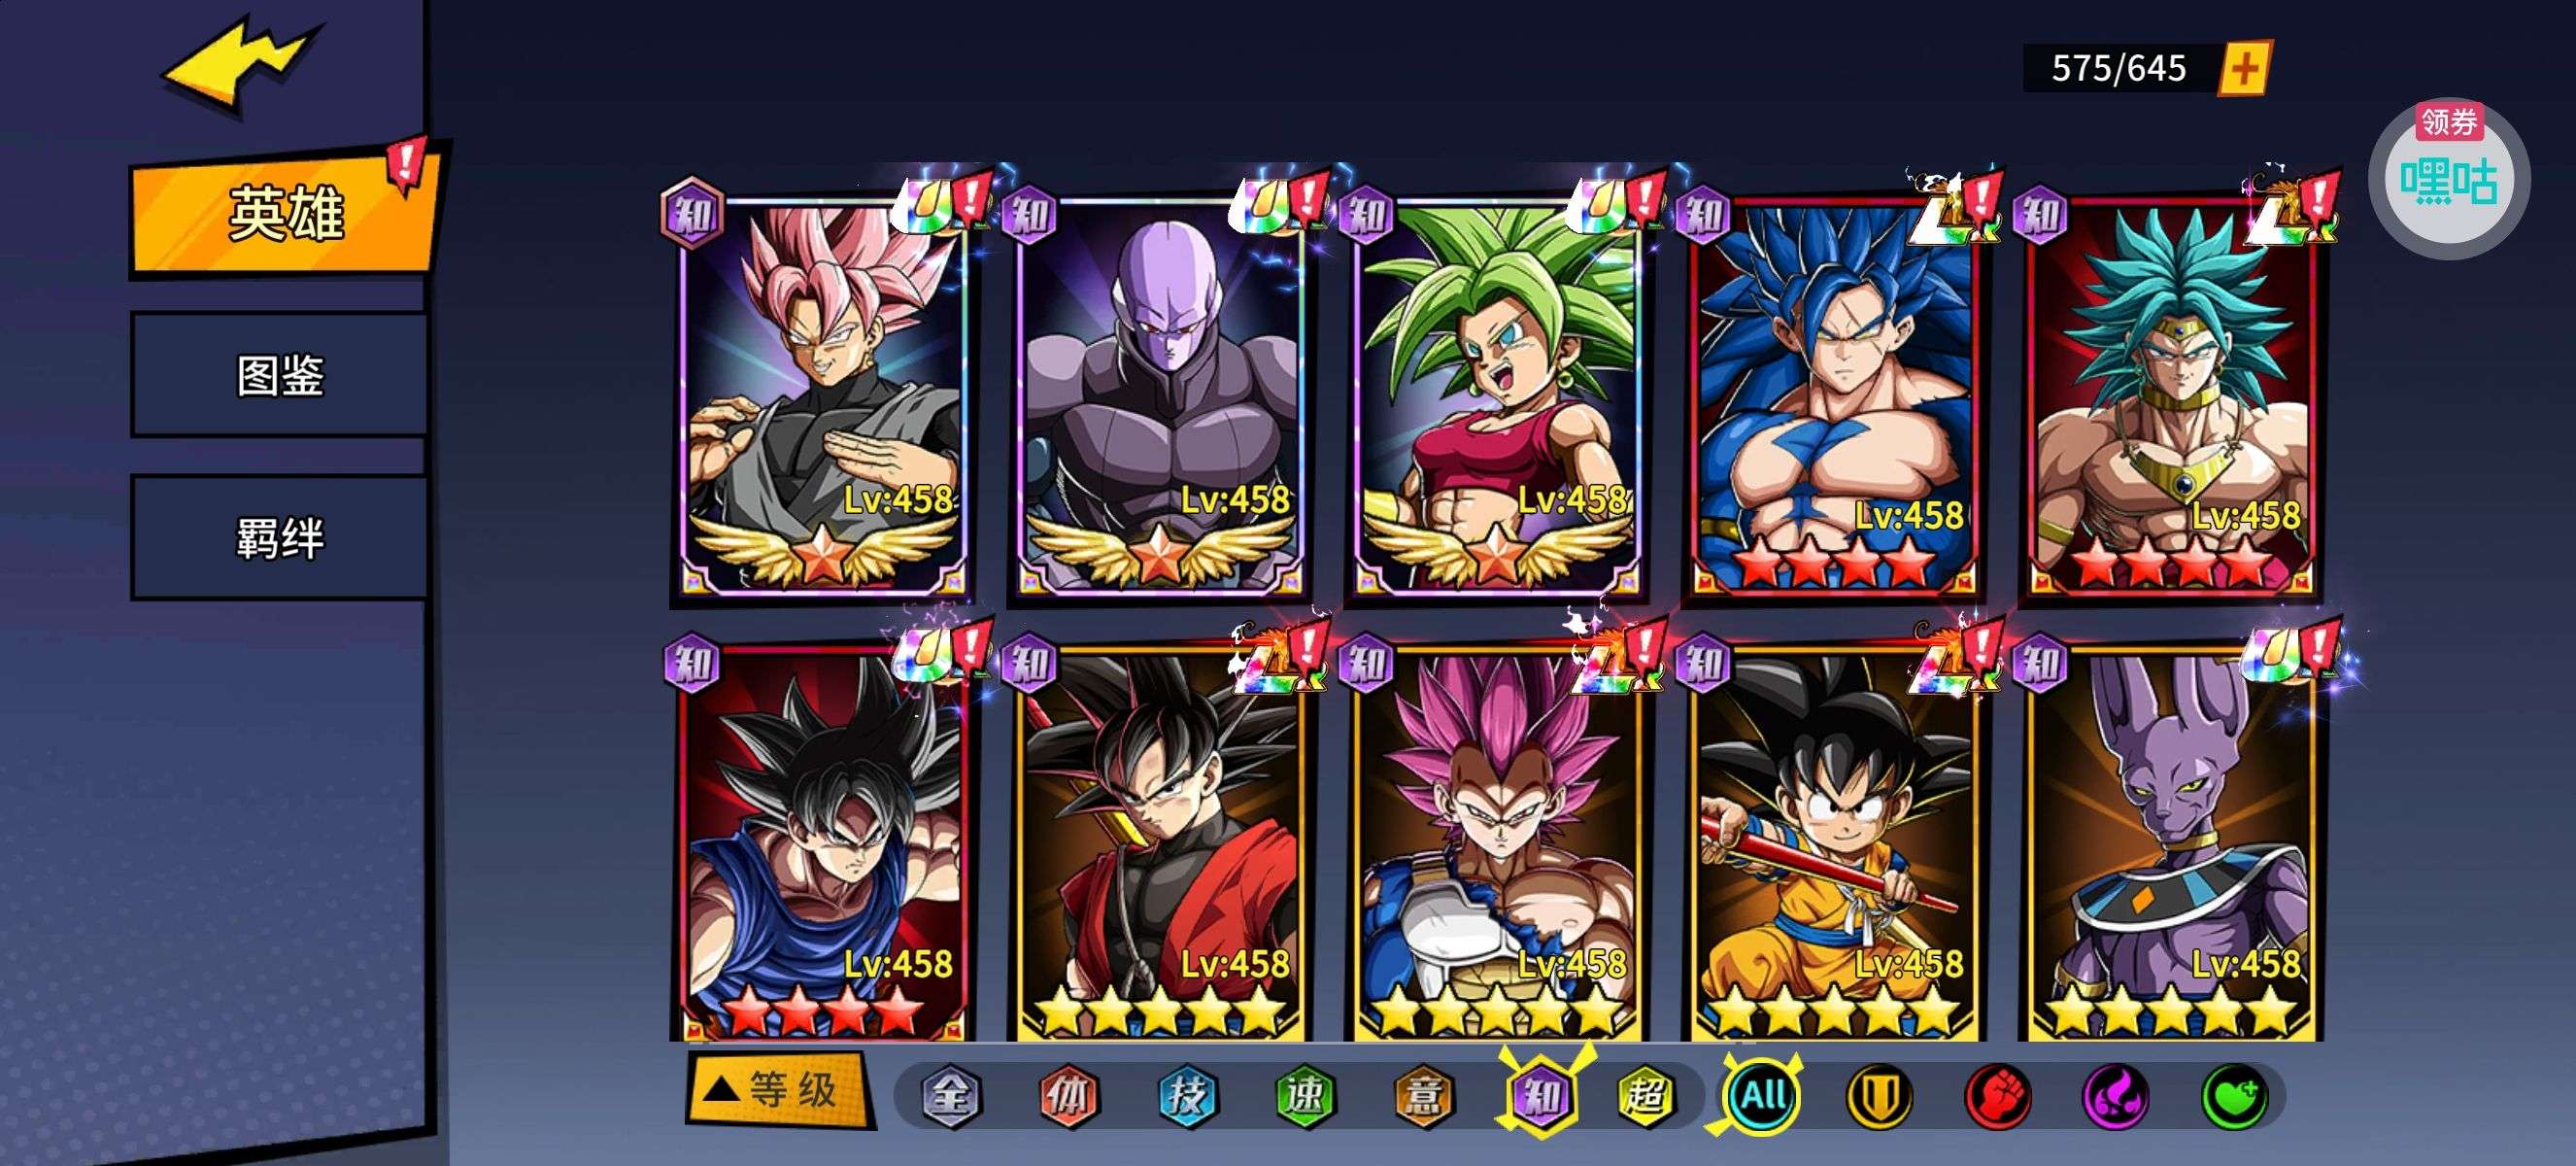Select the 体 attribute filter icon
2576x1166 pixels.
(1068, 1096)
